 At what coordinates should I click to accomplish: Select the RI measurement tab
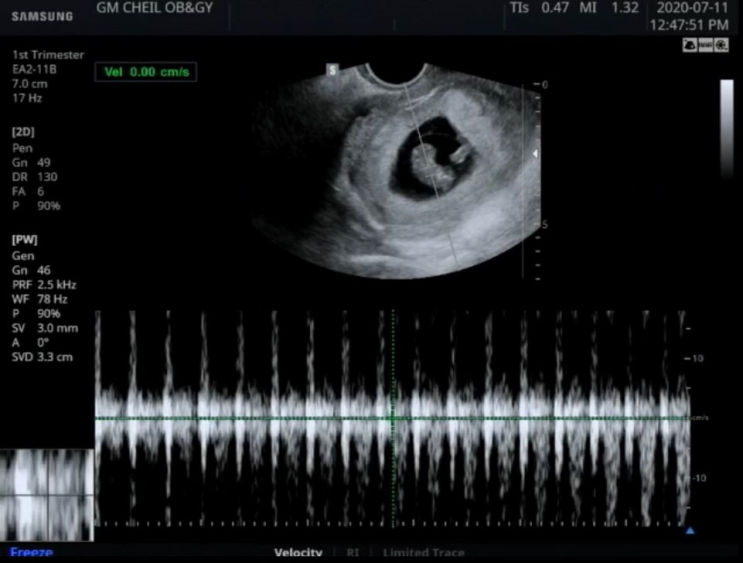pos(353,553)
